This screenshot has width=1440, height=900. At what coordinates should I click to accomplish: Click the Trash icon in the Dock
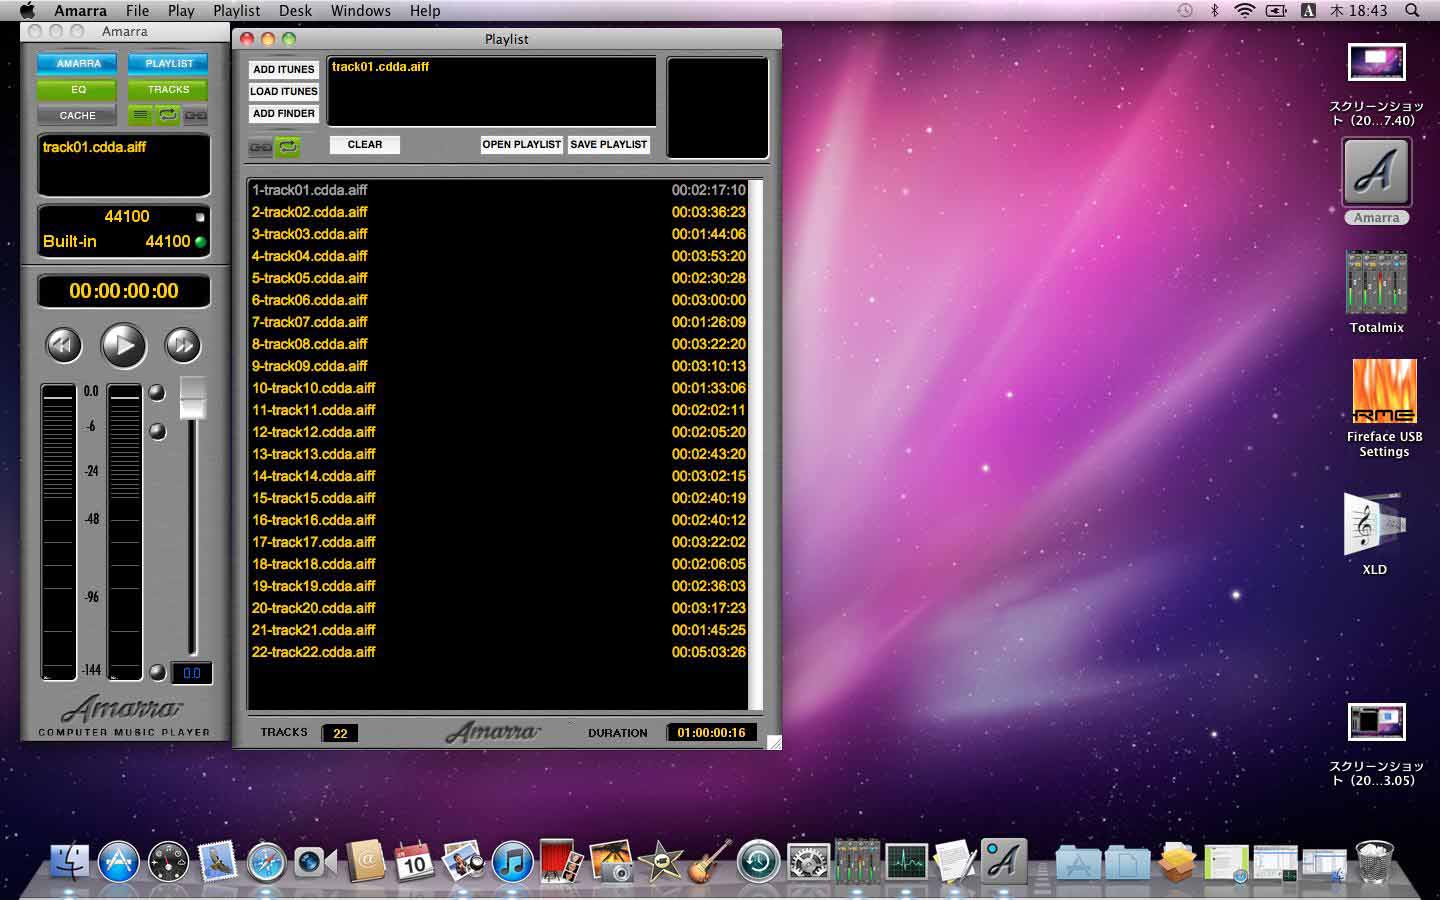coord(1375,861)
